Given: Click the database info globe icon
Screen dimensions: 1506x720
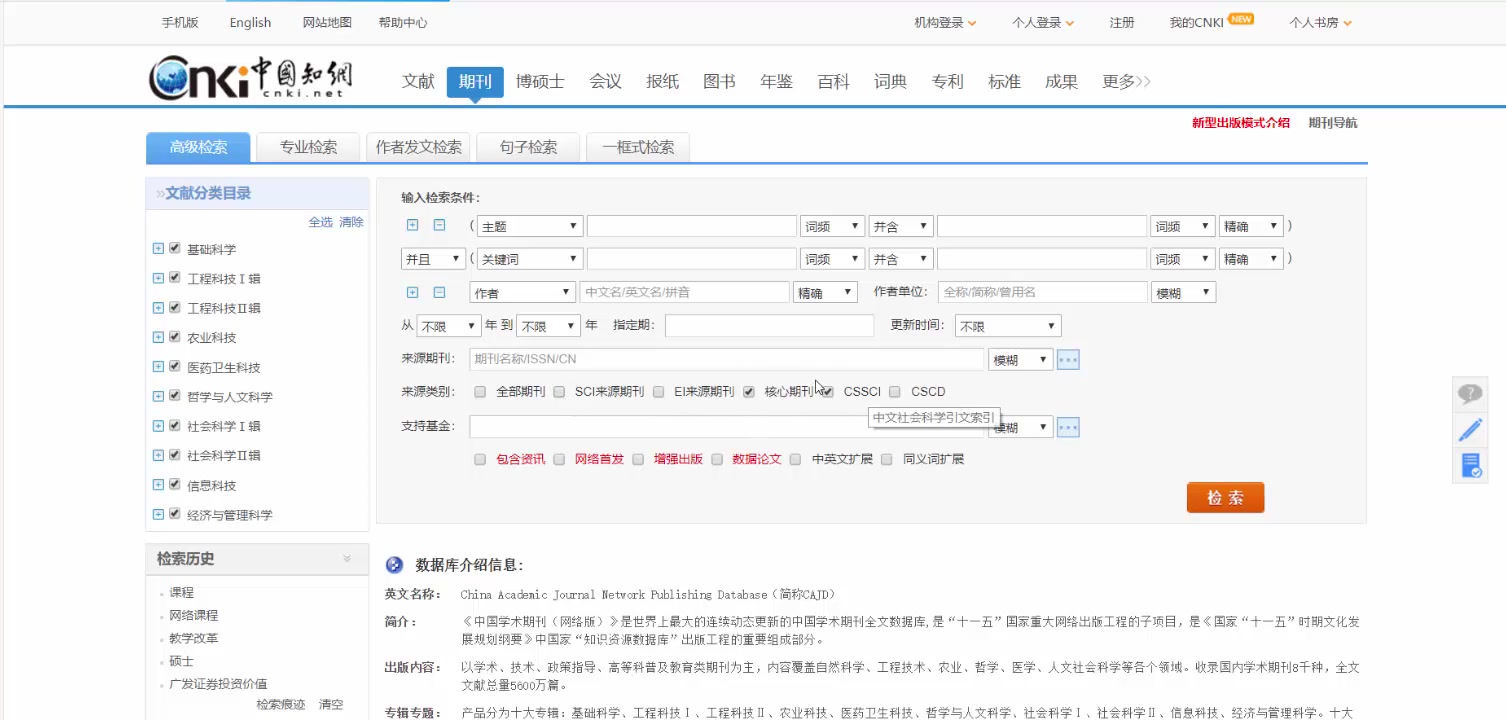Looking at the screenshot, I should coord(394,565).
